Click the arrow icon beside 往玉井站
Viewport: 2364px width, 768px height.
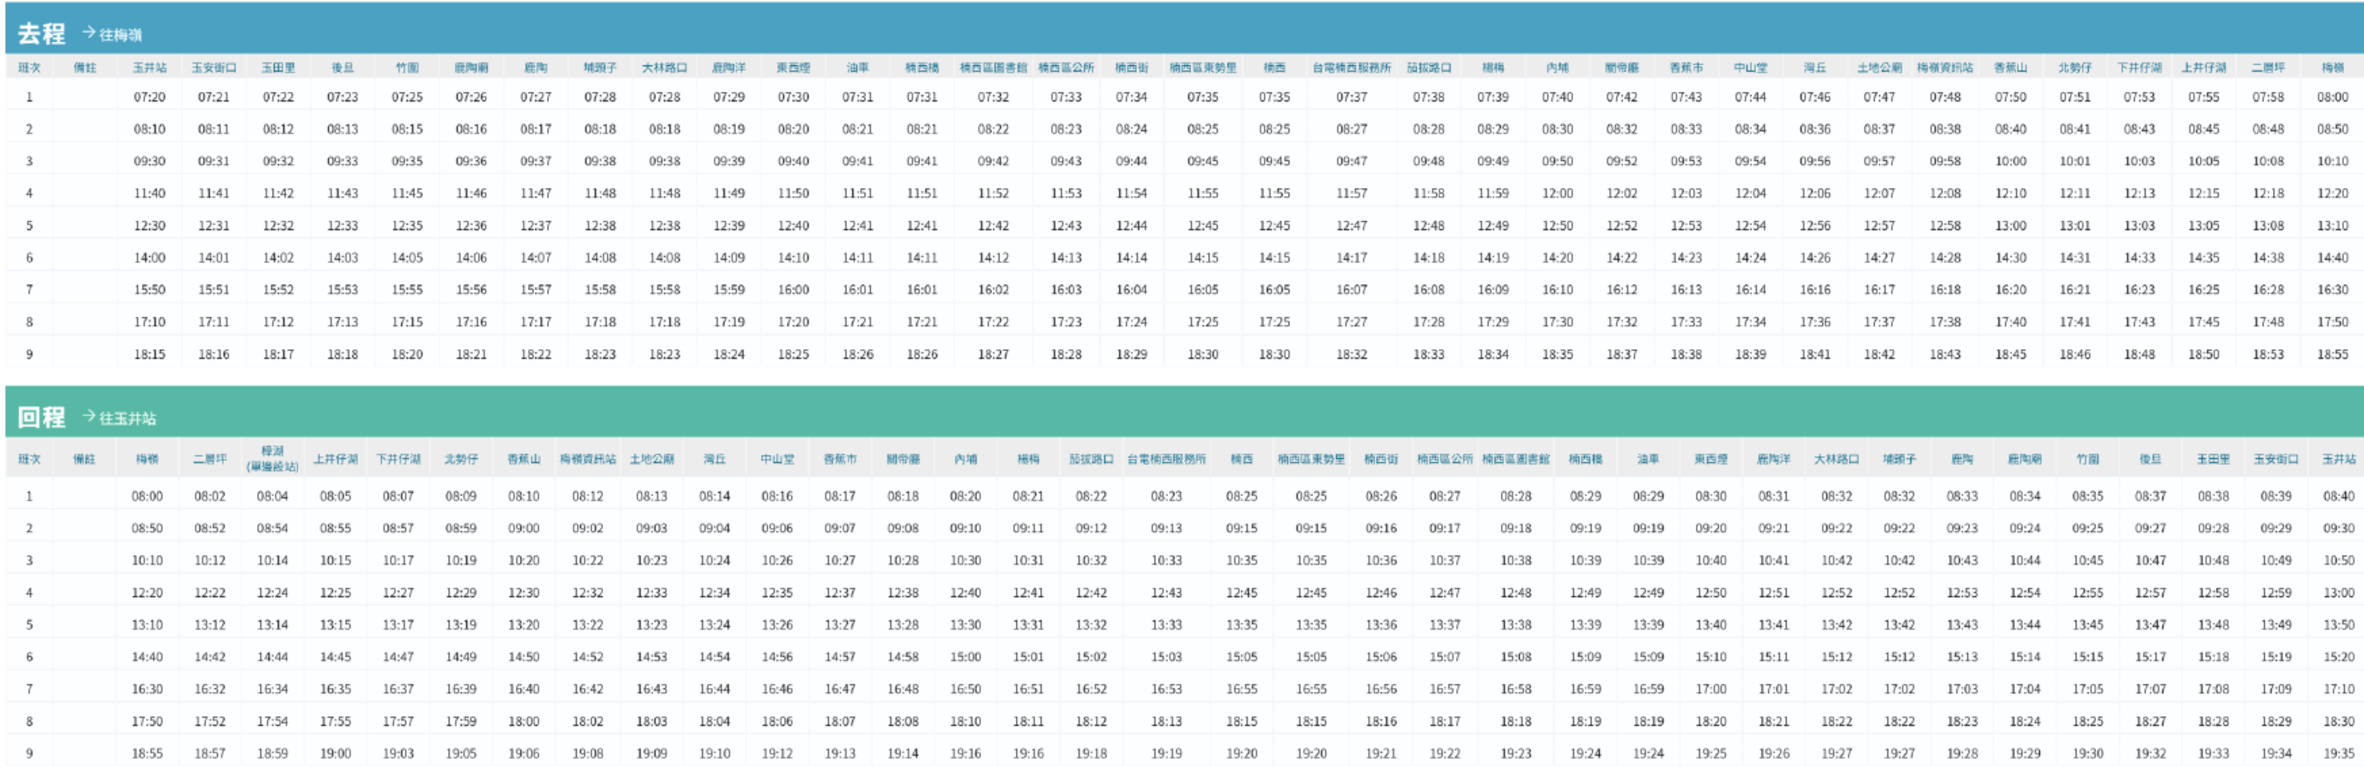tap(88, 416)
